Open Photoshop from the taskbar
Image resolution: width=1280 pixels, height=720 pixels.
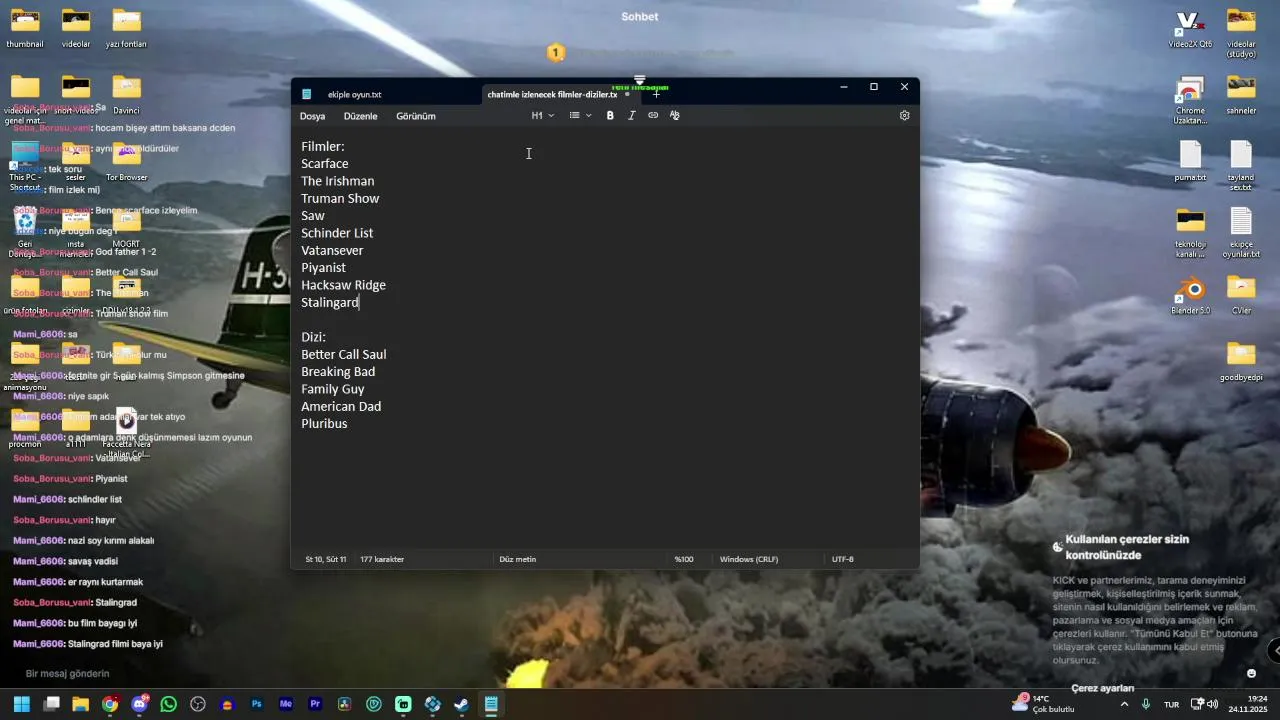[257, 704]
